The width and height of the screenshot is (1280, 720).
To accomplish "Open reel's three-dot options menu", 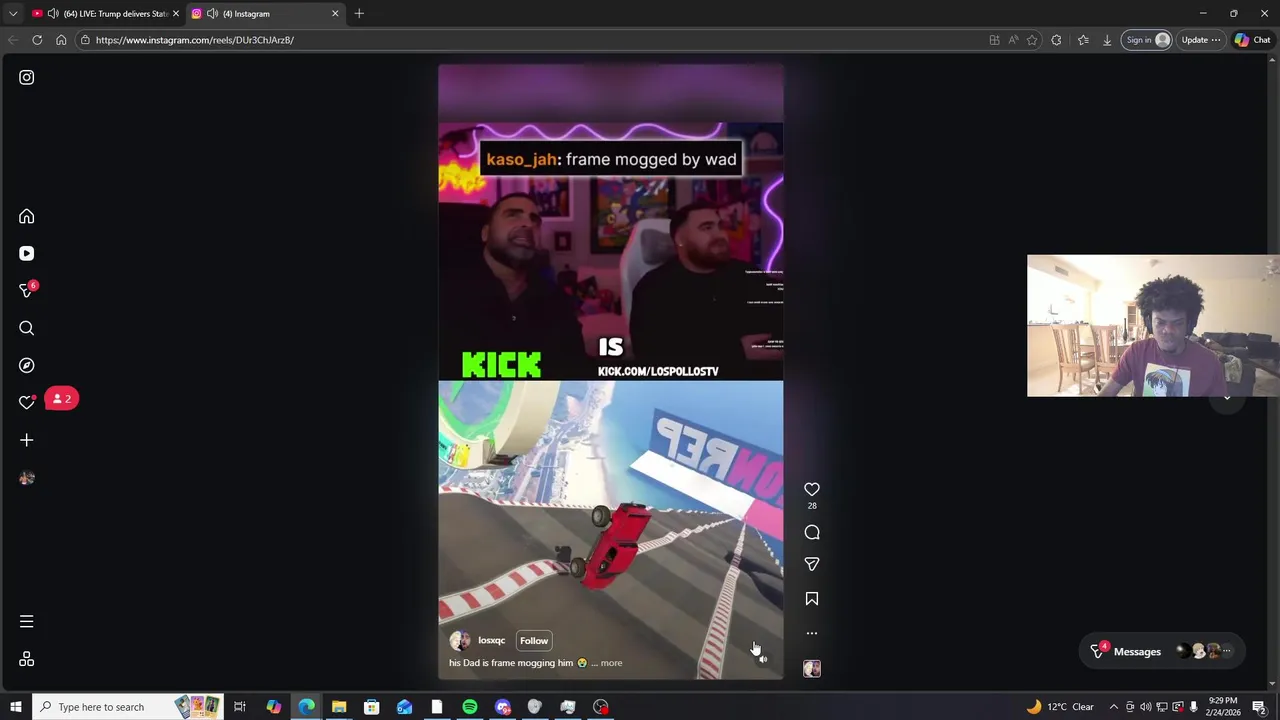I will pos(812,633).
